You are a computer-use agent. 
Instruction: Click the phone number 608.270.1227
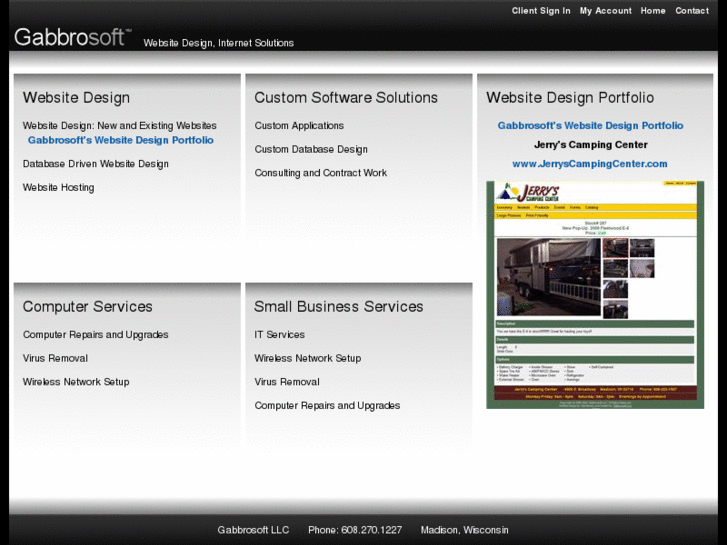click(x=371, y=530)
